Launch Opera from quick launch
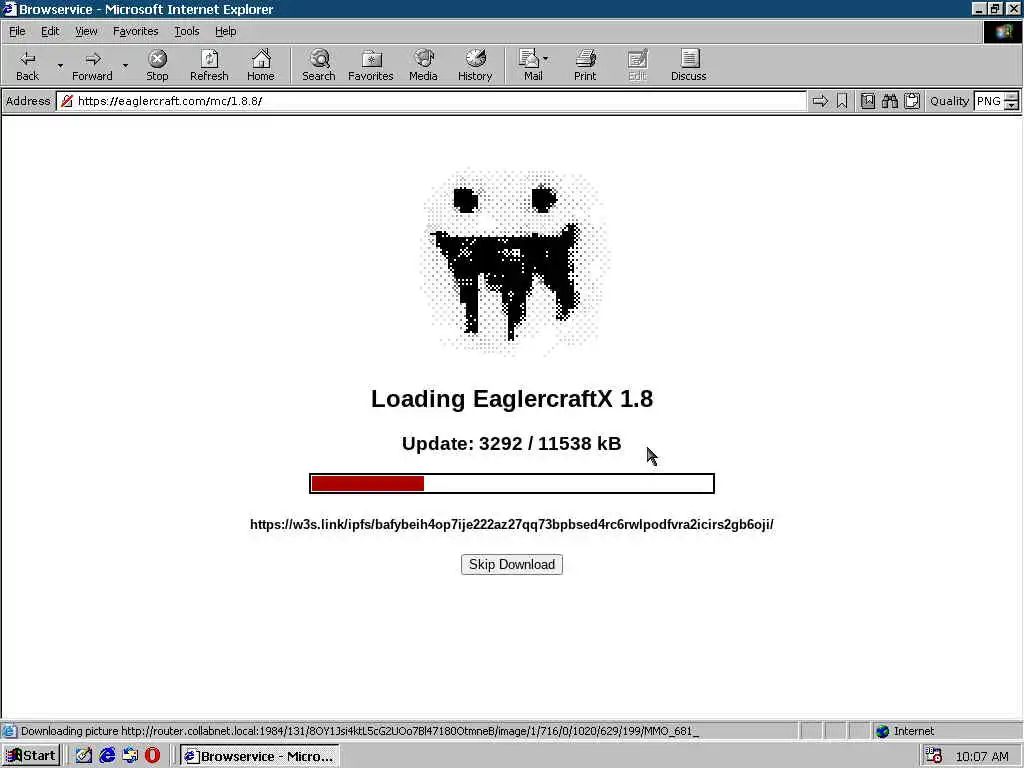The width and height of the screenshot is (1024, 768). pos(152,756)
